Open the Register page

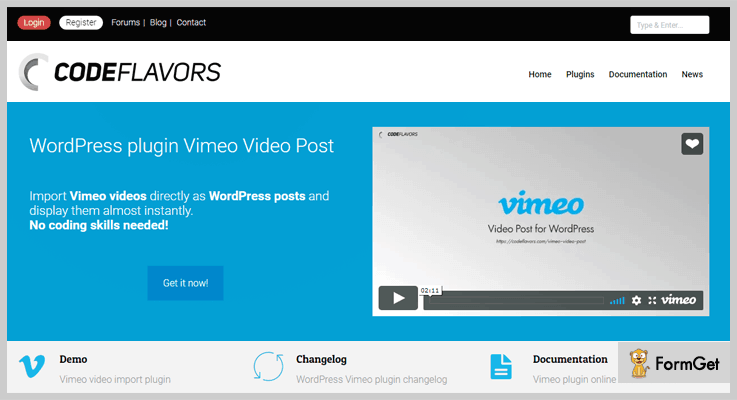81,23
